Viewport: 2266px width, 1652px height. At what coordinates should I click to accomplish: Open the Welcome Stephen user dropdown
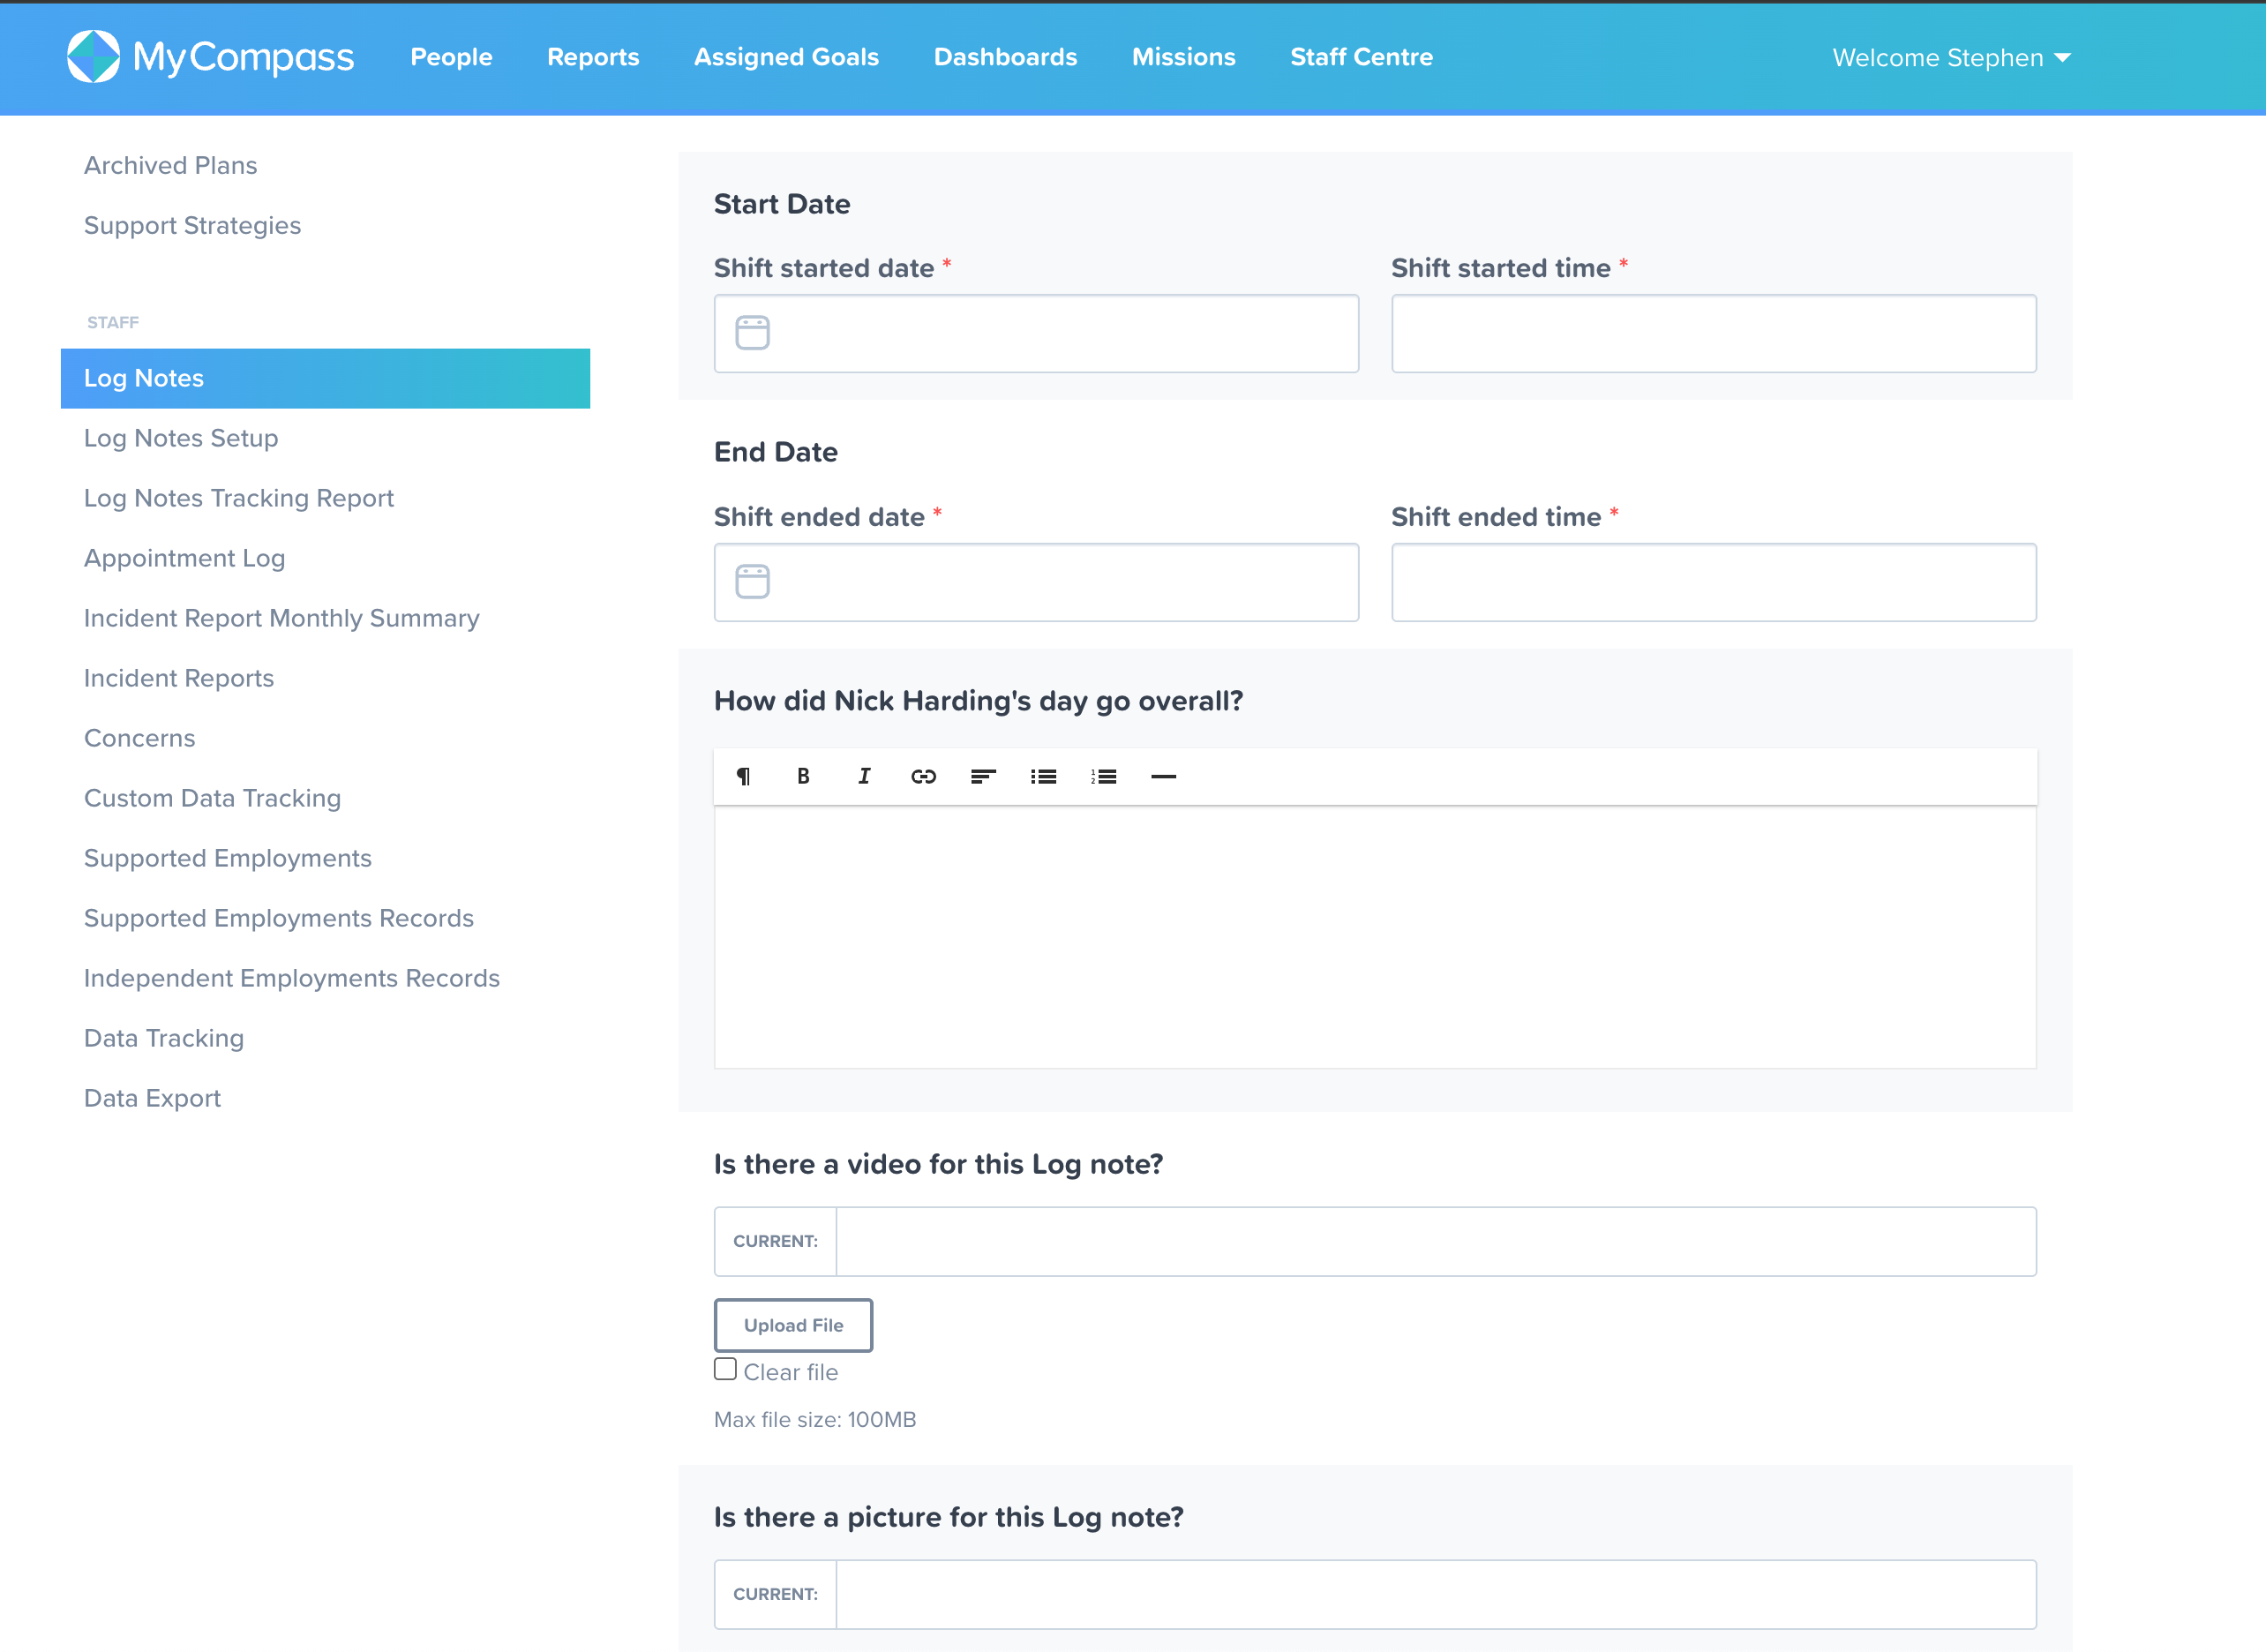[1951, 58]
